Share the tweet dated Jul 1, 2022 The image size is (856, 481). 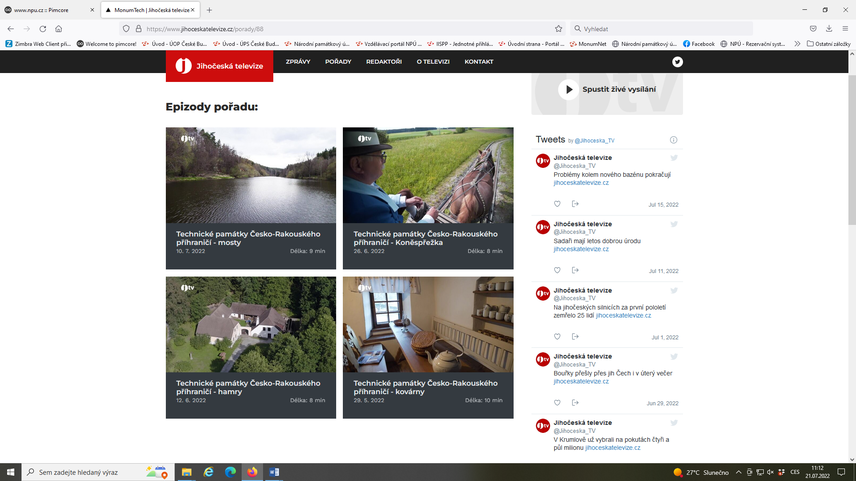pyautogui.click(x=575, y=337)
